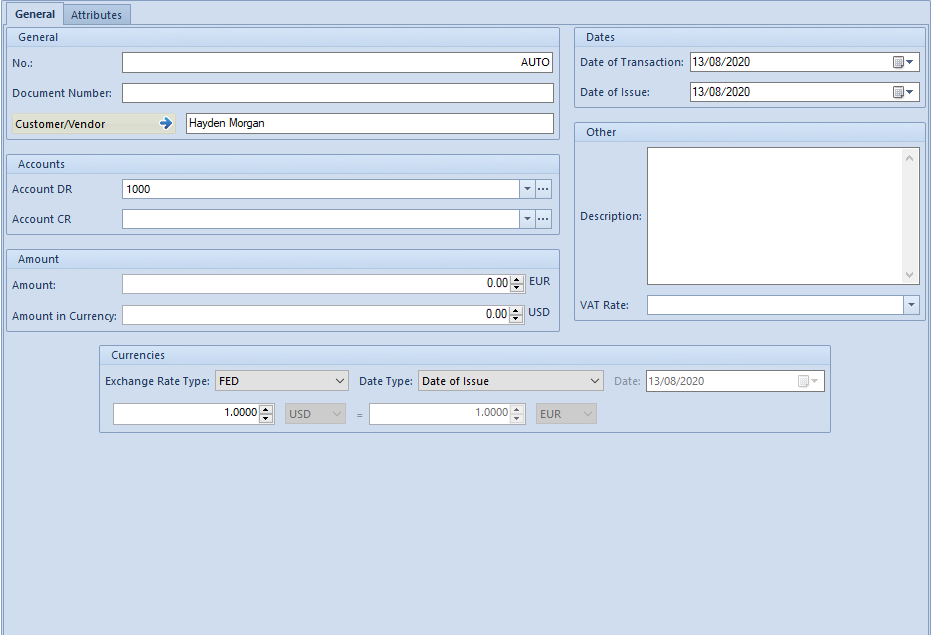Increase the EUR rate with up spinner
932x635 pixels.
(x=517, y=409)
